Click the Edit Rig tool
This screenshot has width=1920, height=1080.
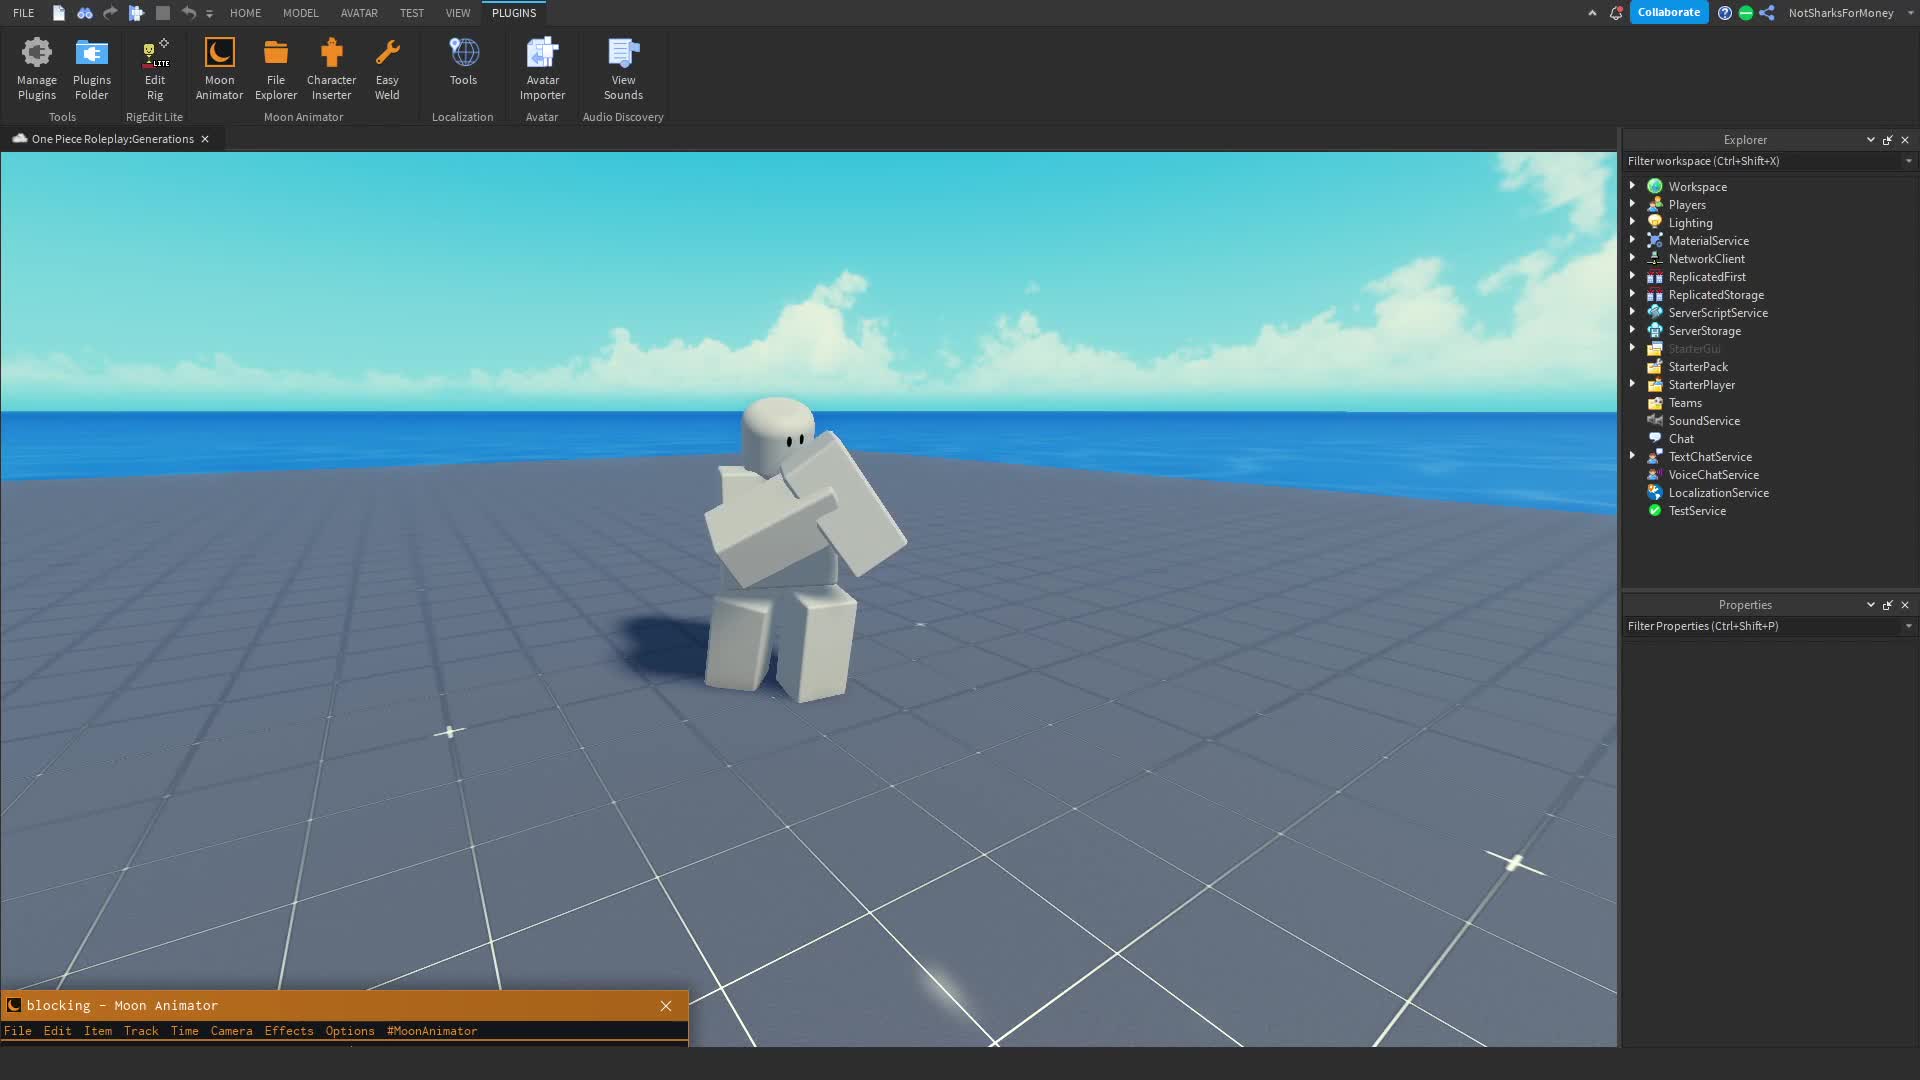pyautogui.click(x=154, y=67)
